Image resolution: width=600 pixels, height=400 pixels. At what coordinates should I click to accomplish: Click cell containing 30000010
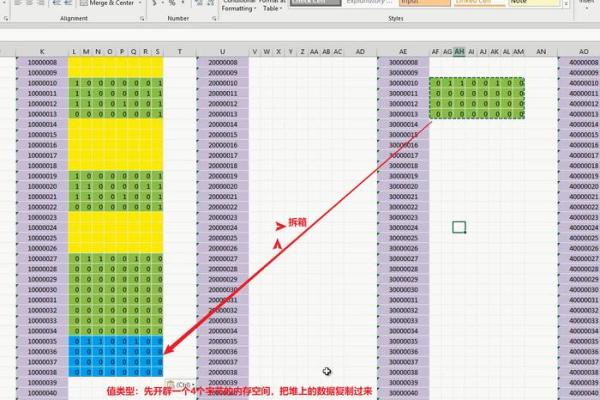click(x=403, y=83)
